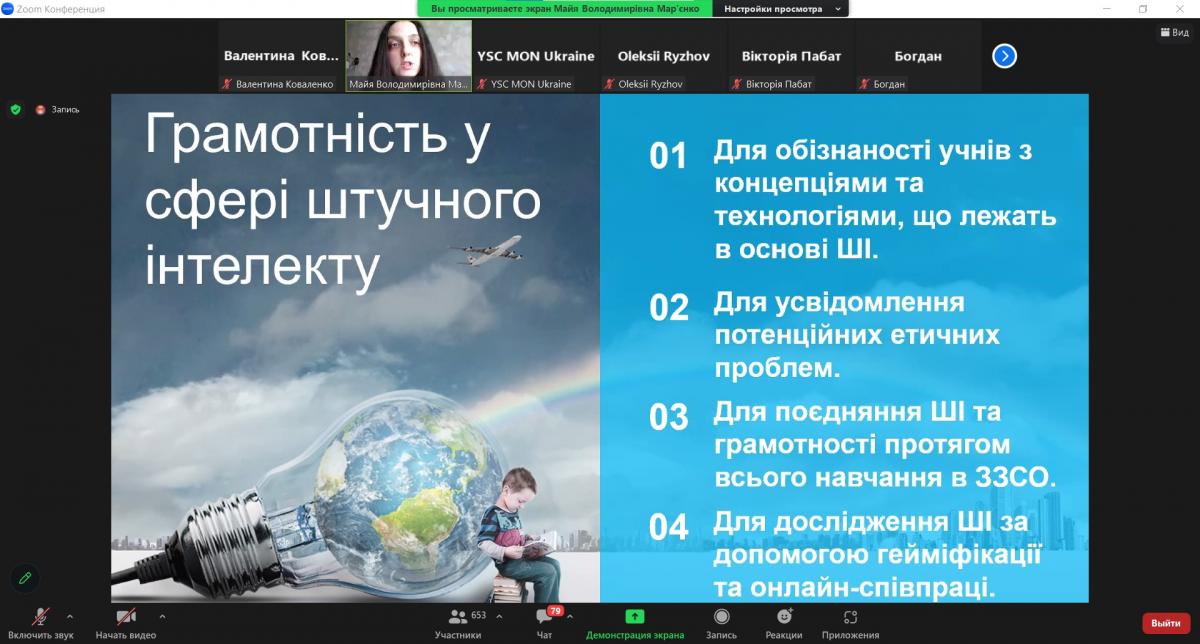Click slide item 01 'Для обізнаності учнів'

coord(885,201)
